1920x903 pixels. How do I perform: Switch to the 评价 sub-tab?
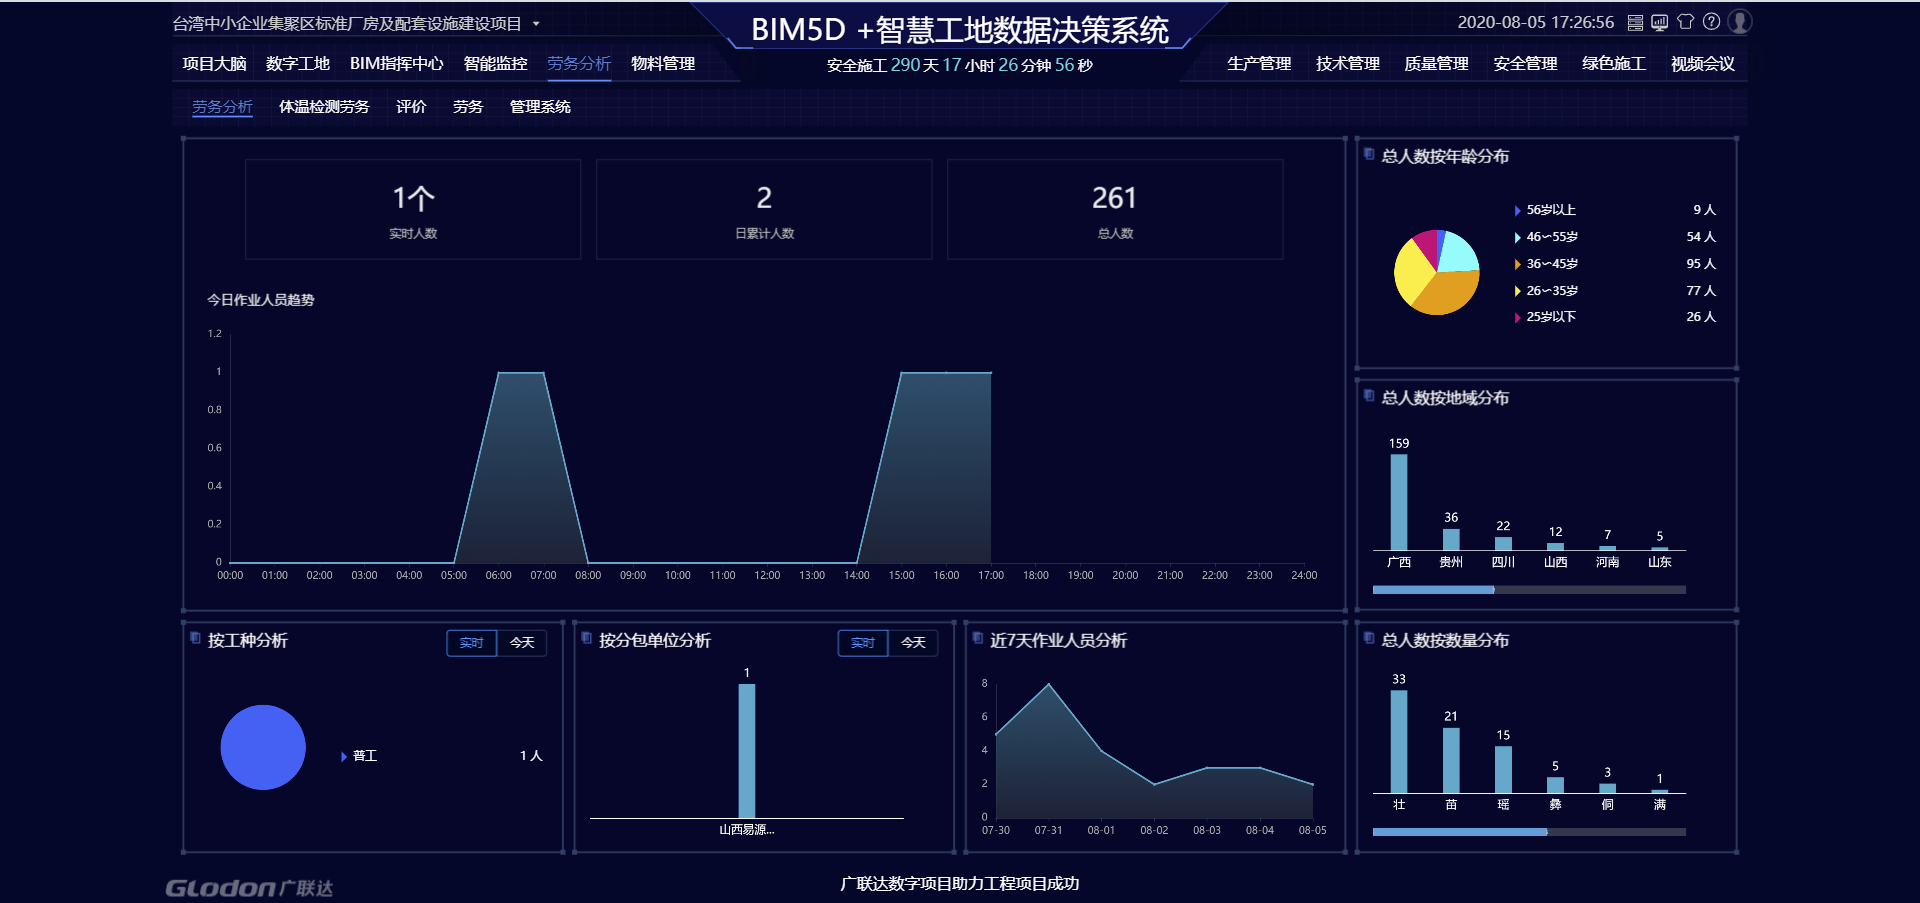411,107
